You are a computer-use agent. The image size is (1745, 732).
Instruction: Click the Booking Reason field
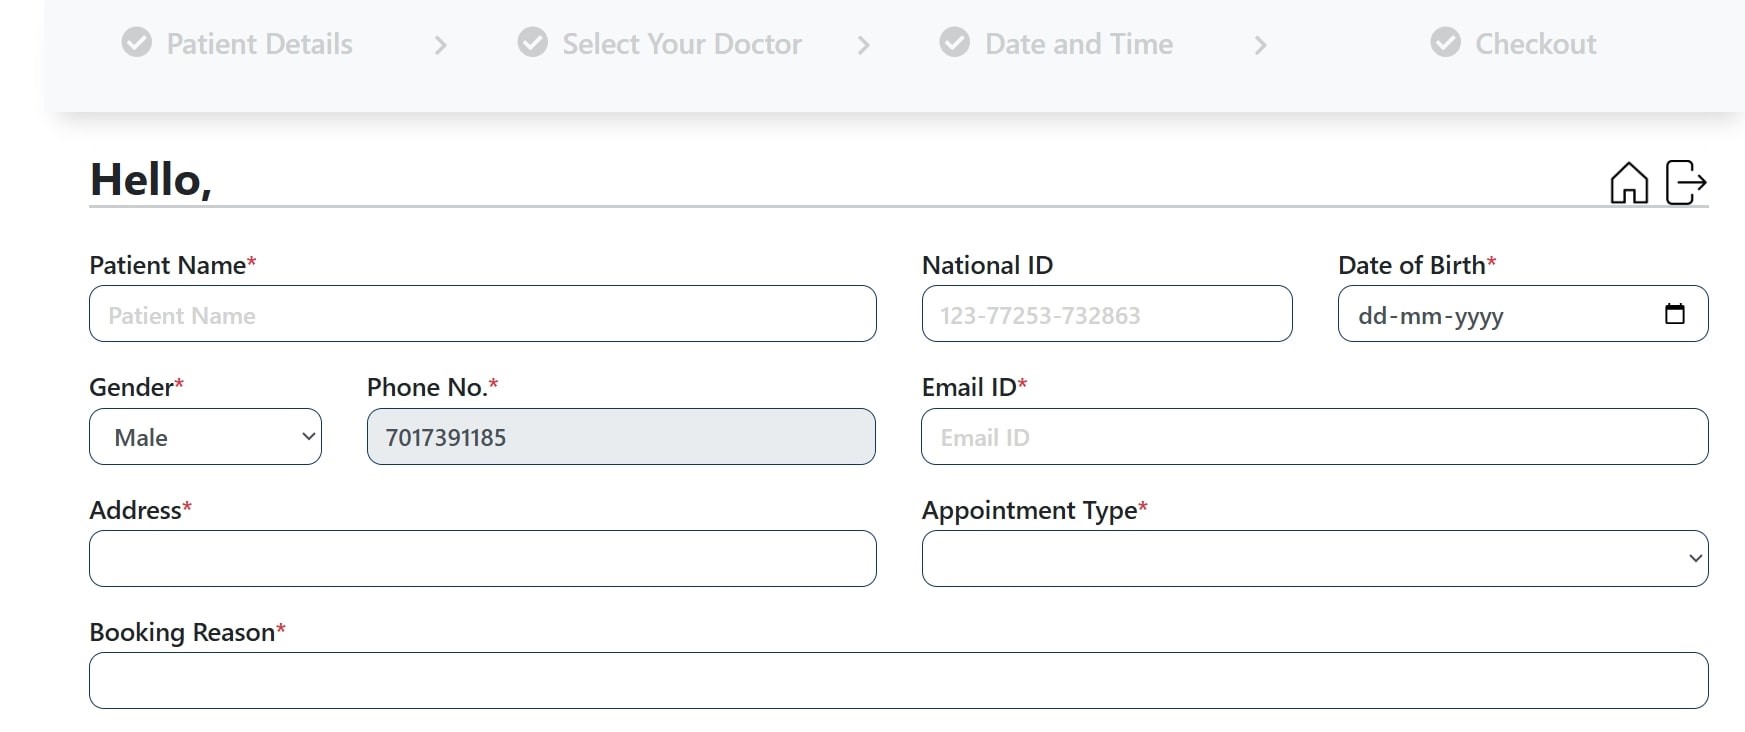coord(898,681)
